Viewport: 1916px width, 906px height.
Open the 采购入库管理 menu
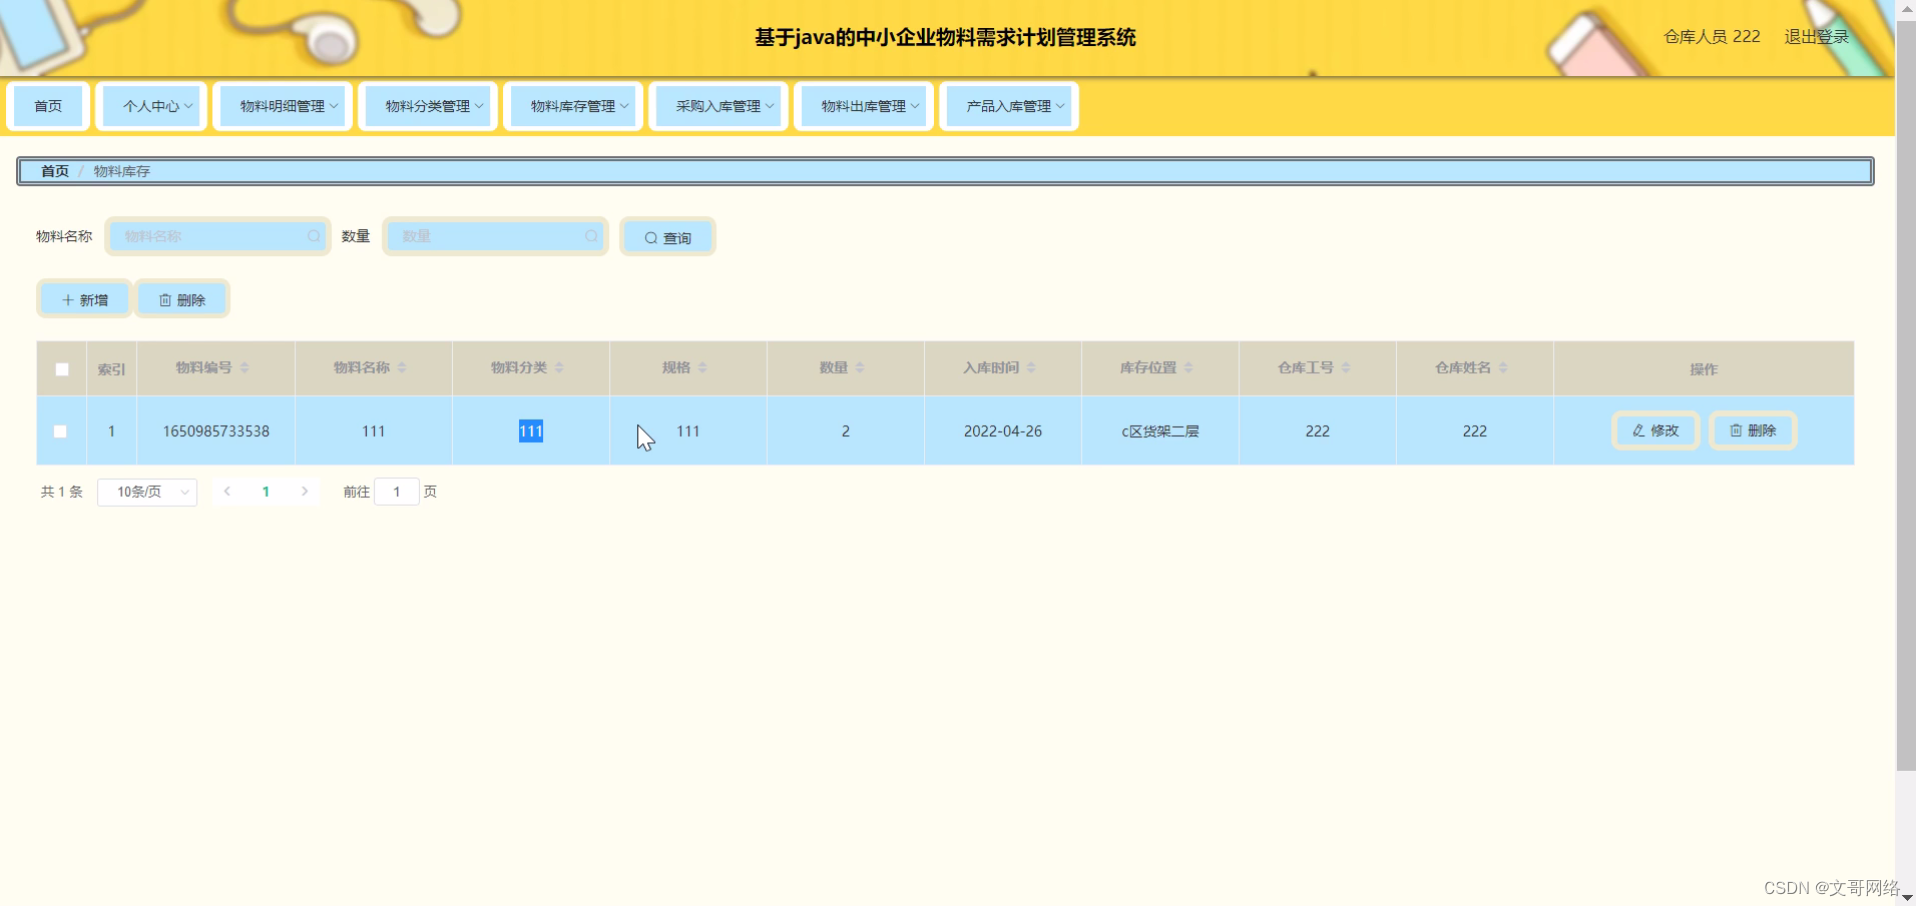tap(718, 105)
